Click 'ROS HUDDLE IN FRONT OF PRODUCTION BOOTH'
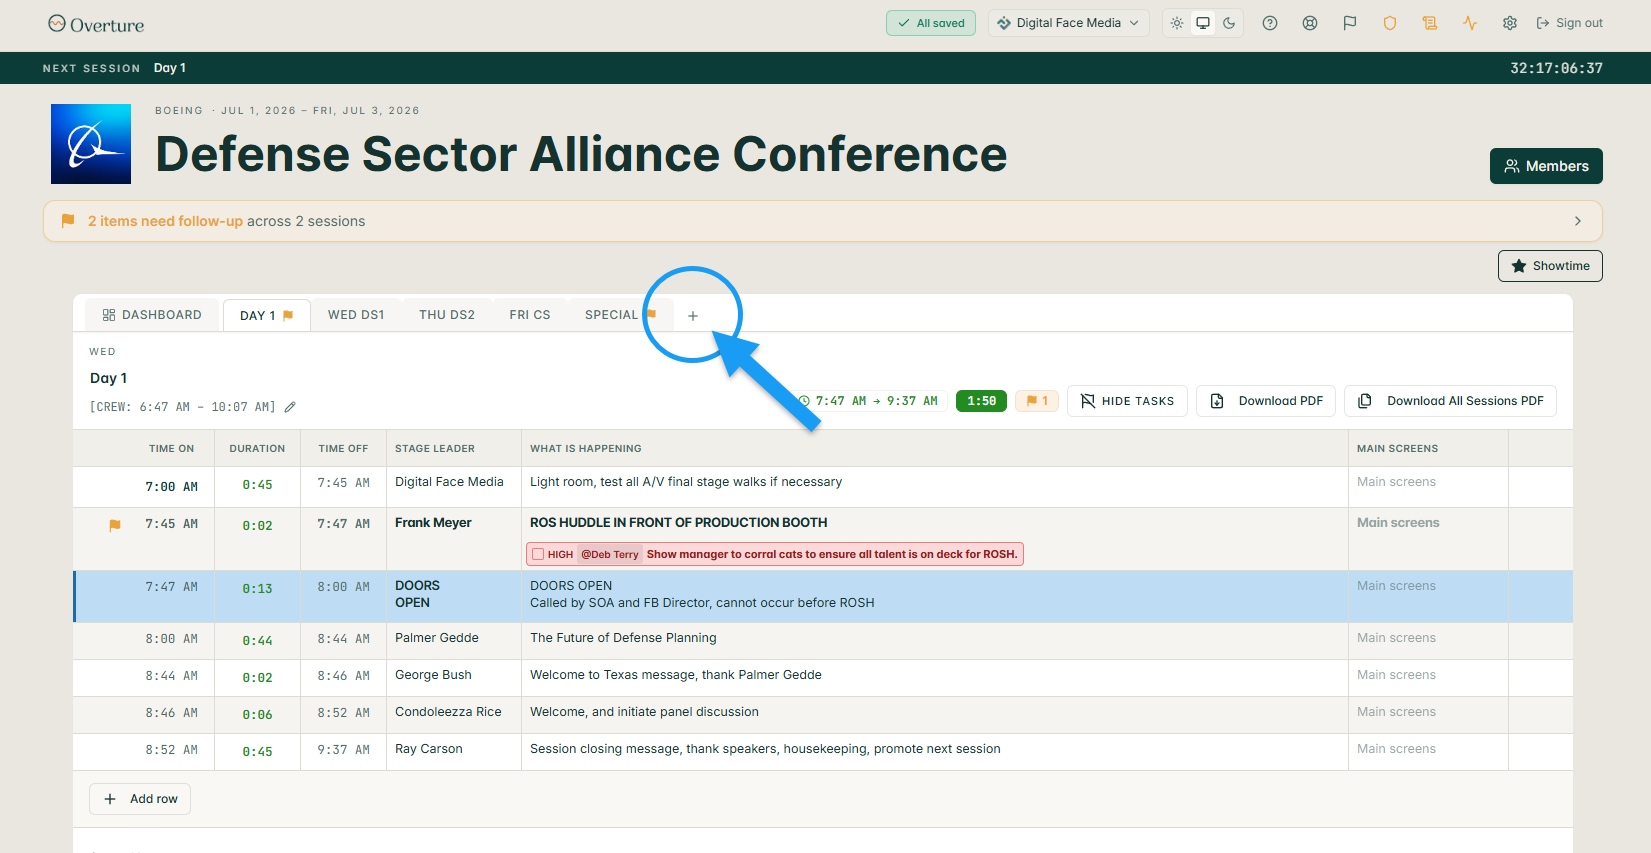The width and height of the screenshot is (1651, 853). point(679,523)
